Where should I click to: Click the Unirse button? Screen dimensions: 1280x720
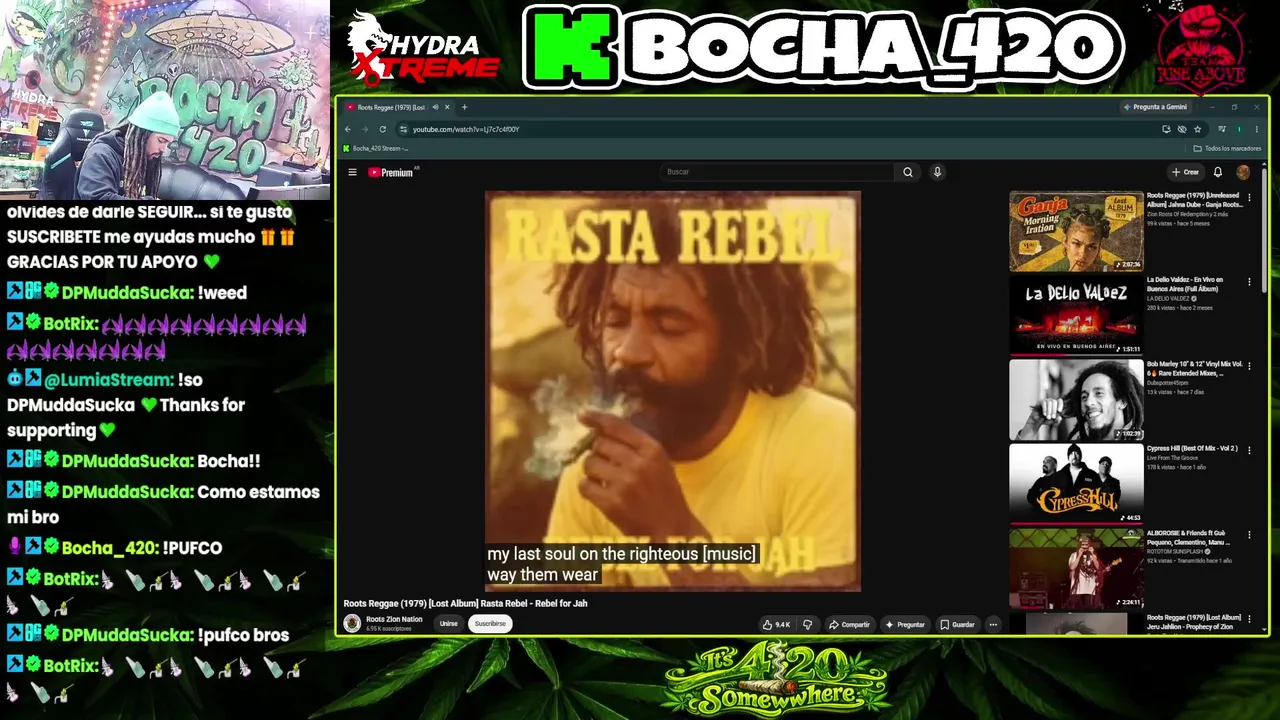click(449, 624)
